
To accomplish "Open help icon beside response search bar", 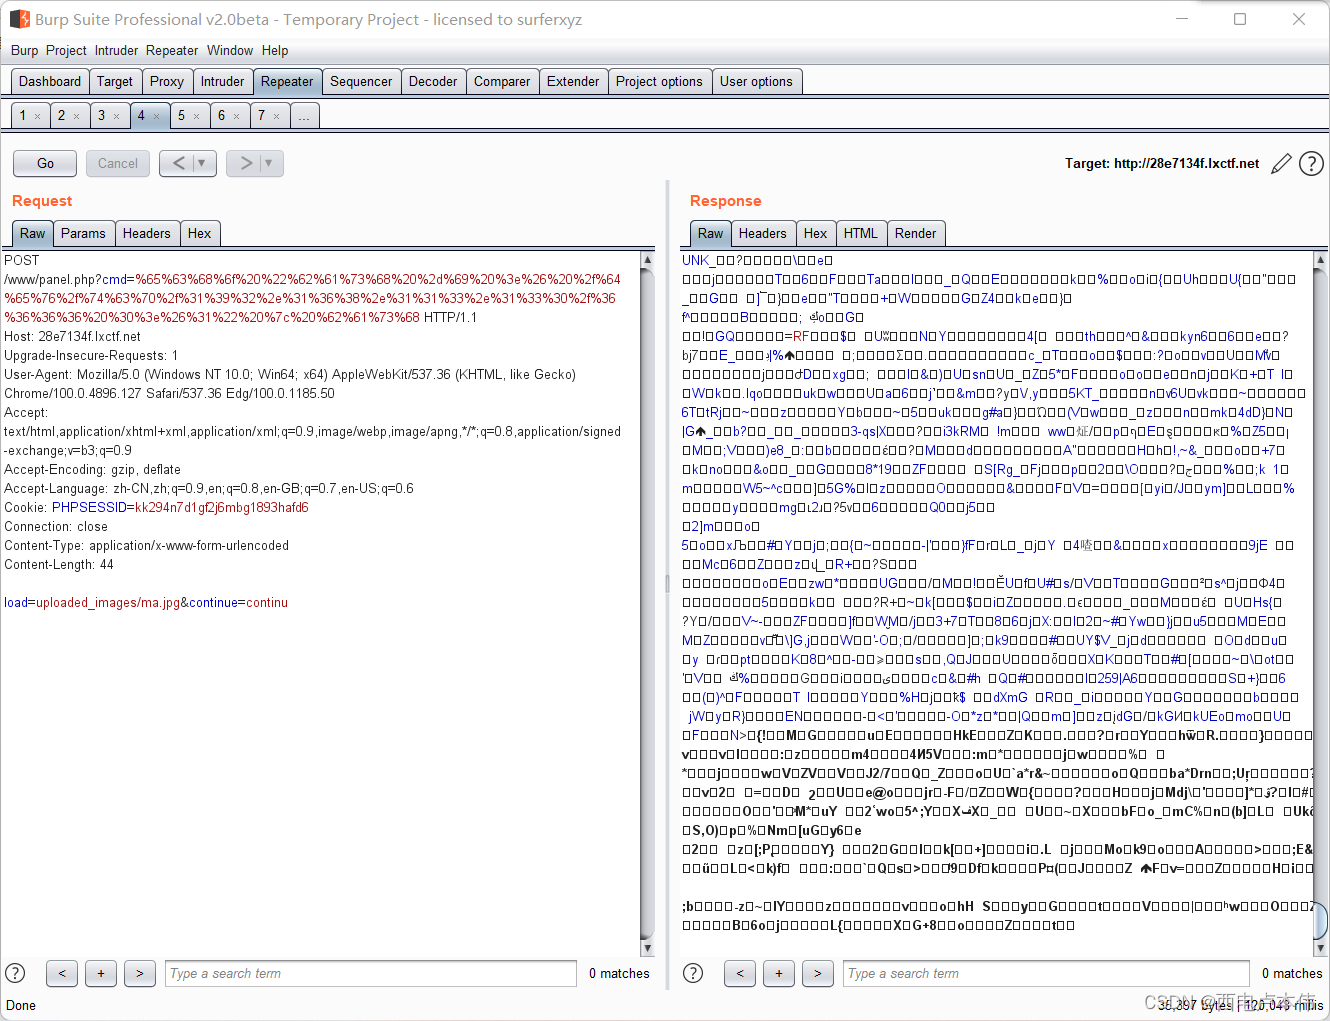I will tap(693, 973).
